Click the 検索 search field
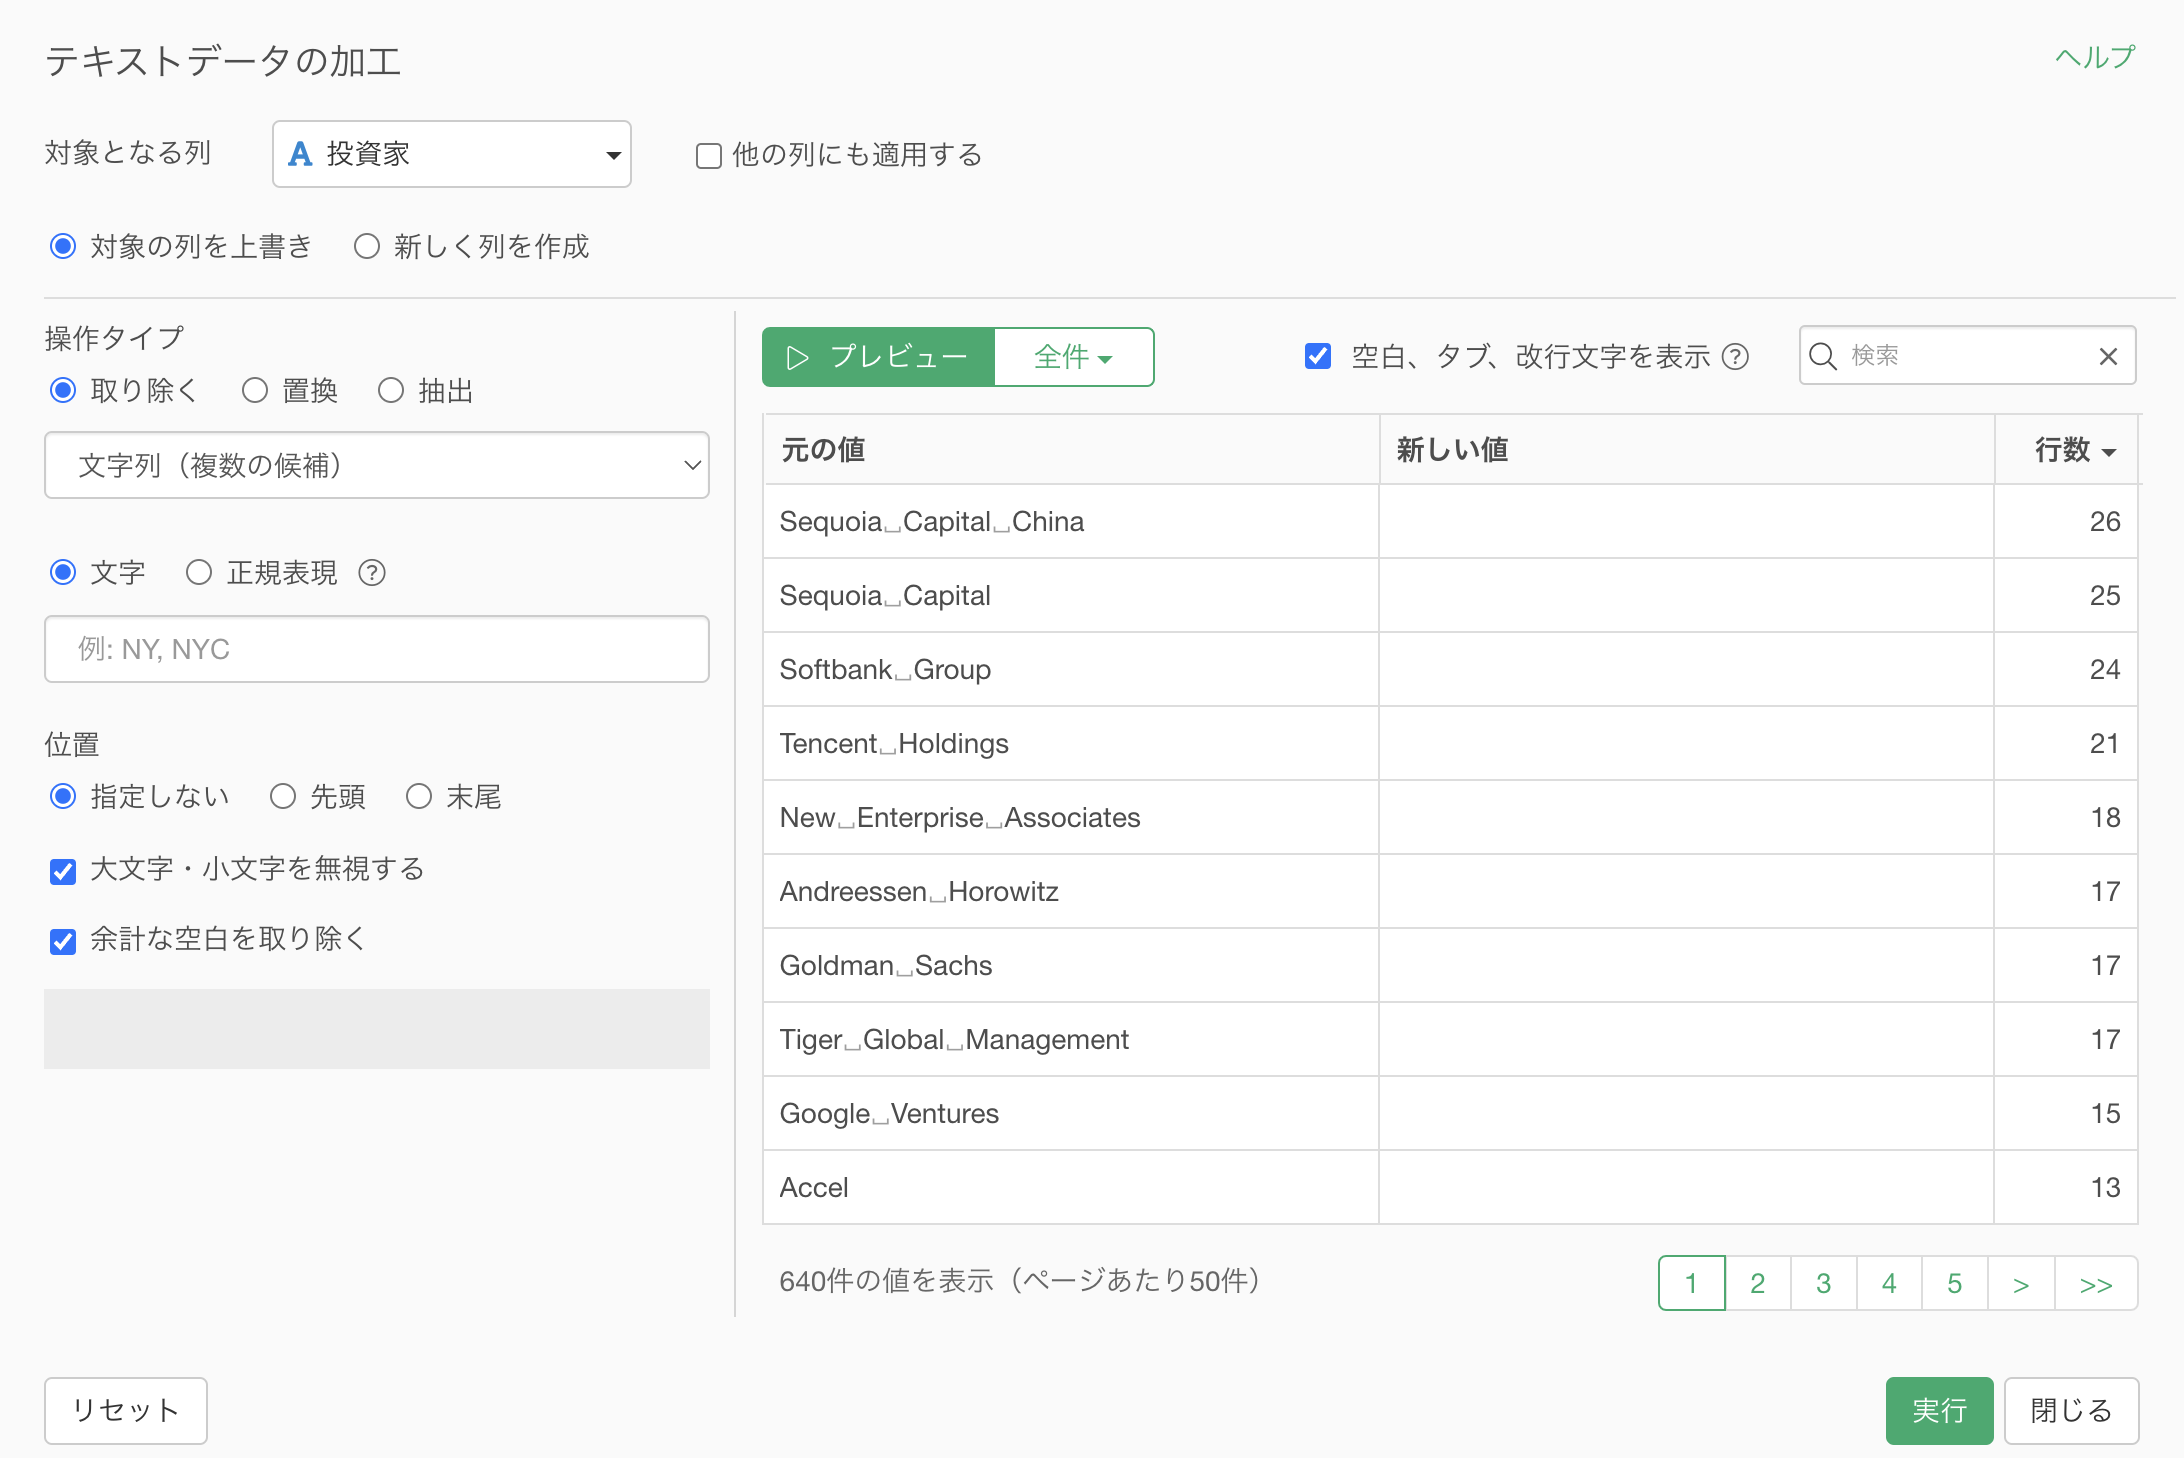 (1967, 356)
